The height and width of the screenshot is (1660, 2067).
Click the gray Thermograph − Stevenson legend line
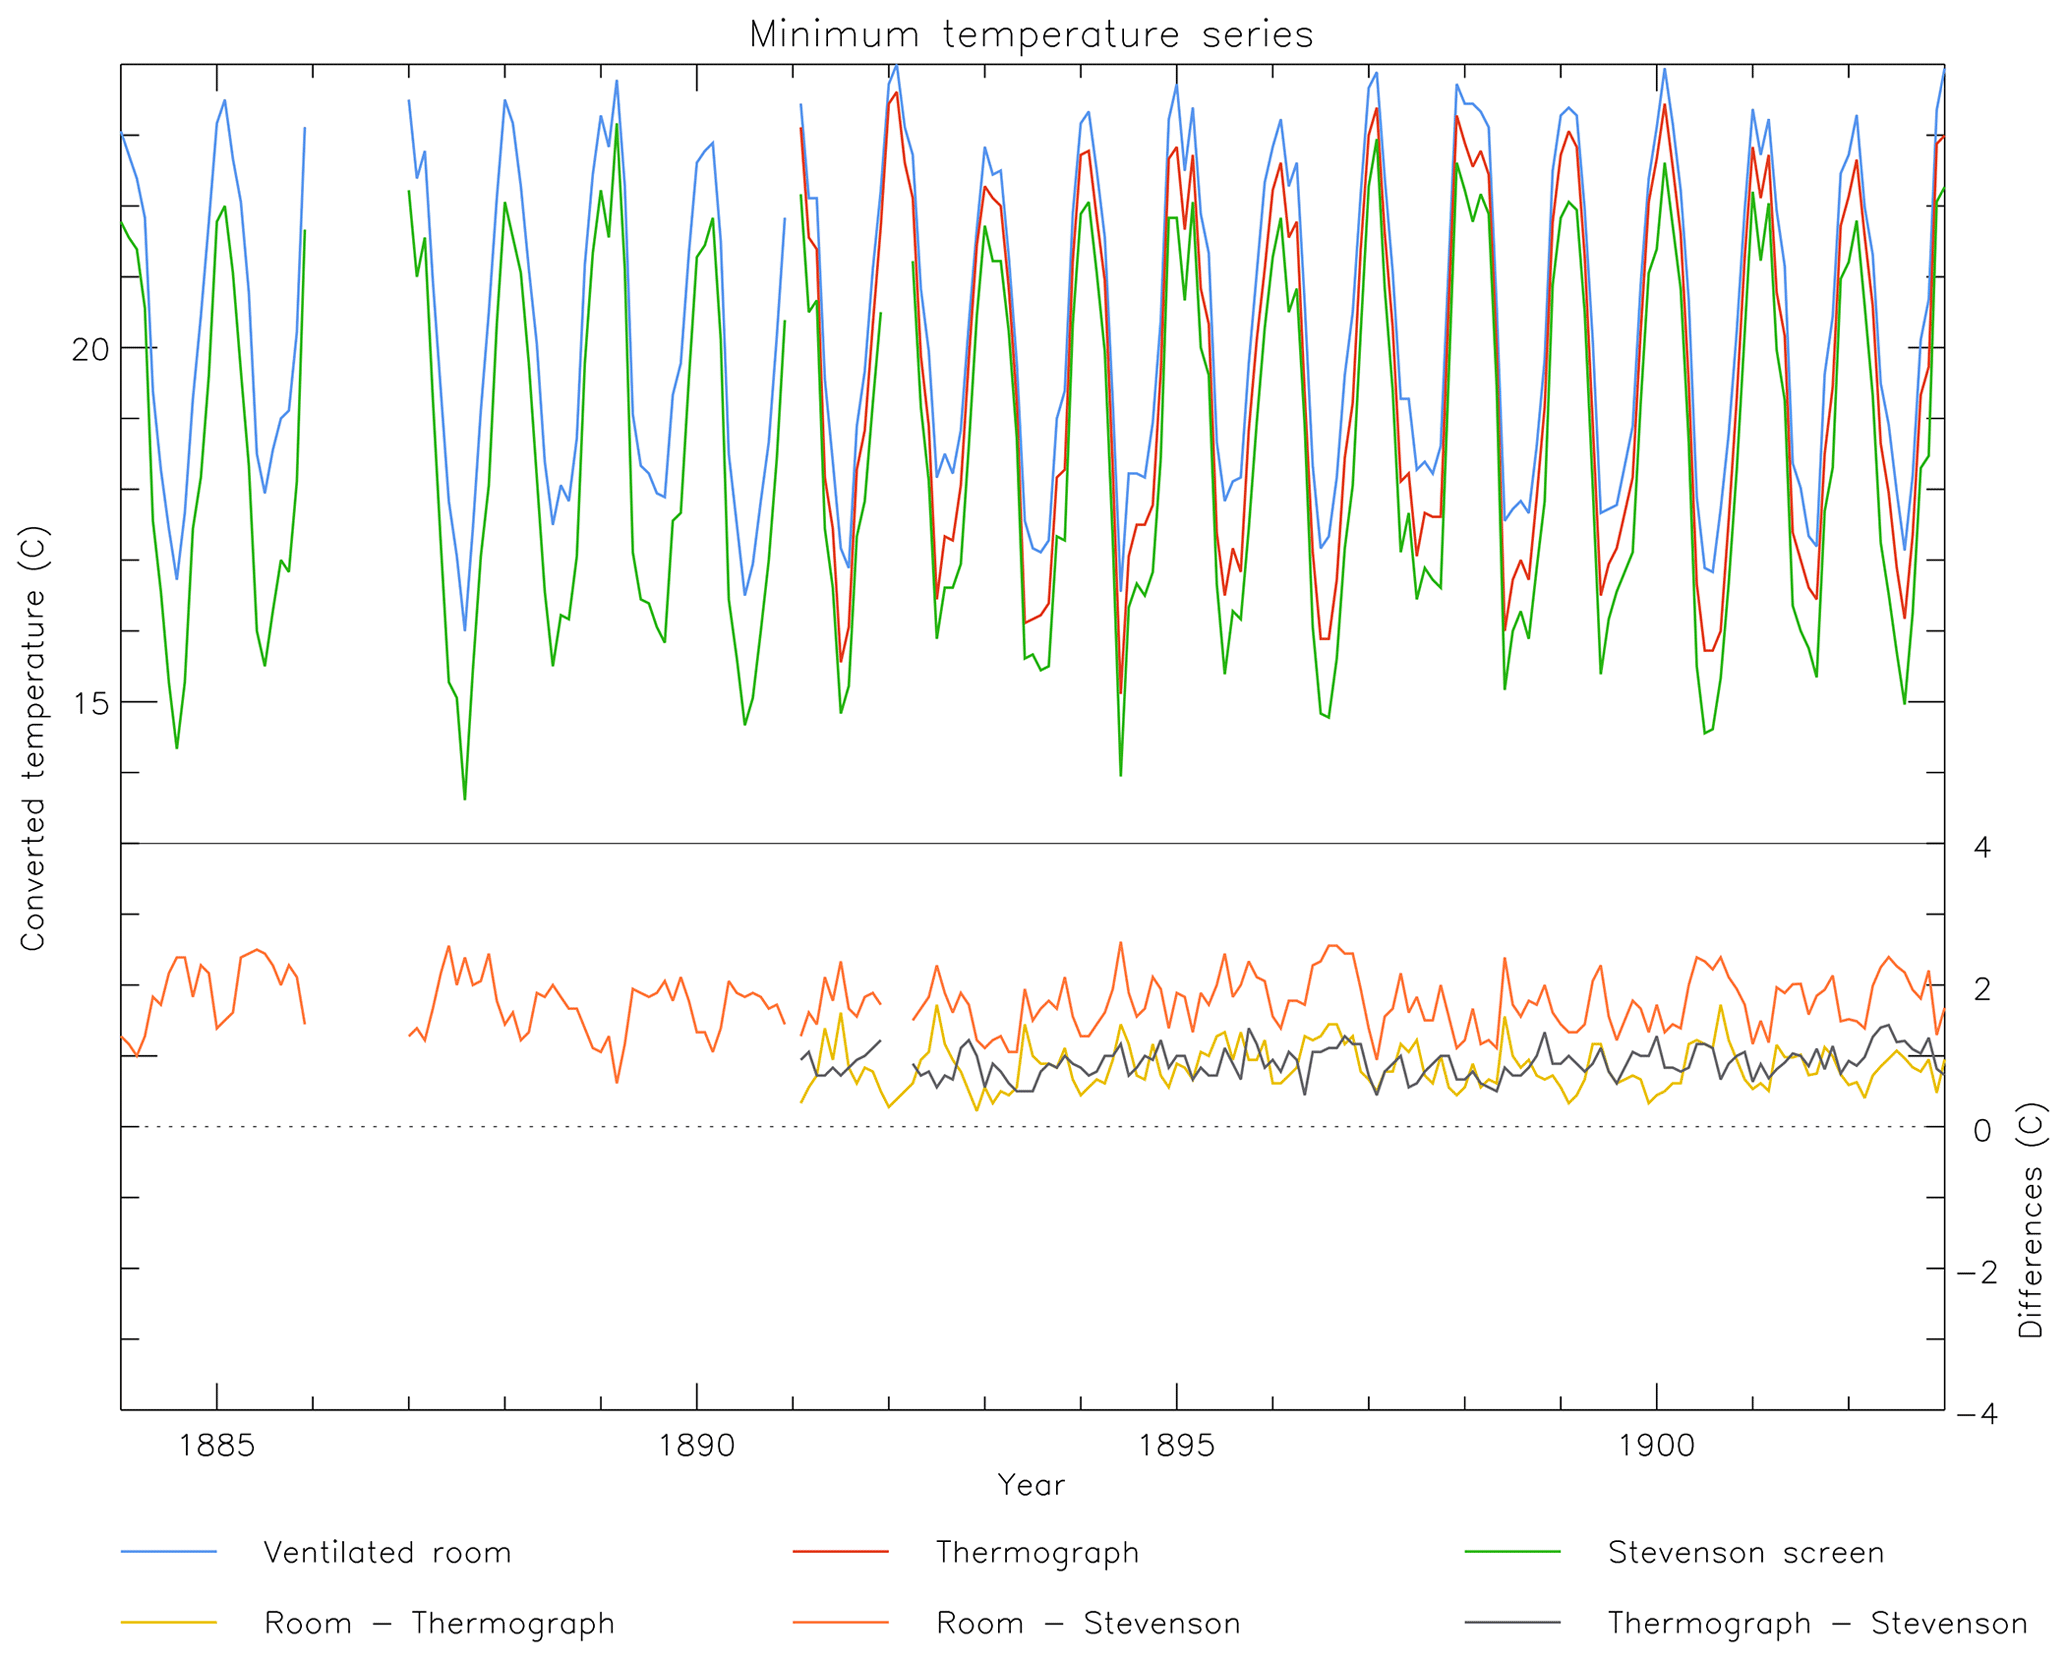click(x=1512, y=1622)
